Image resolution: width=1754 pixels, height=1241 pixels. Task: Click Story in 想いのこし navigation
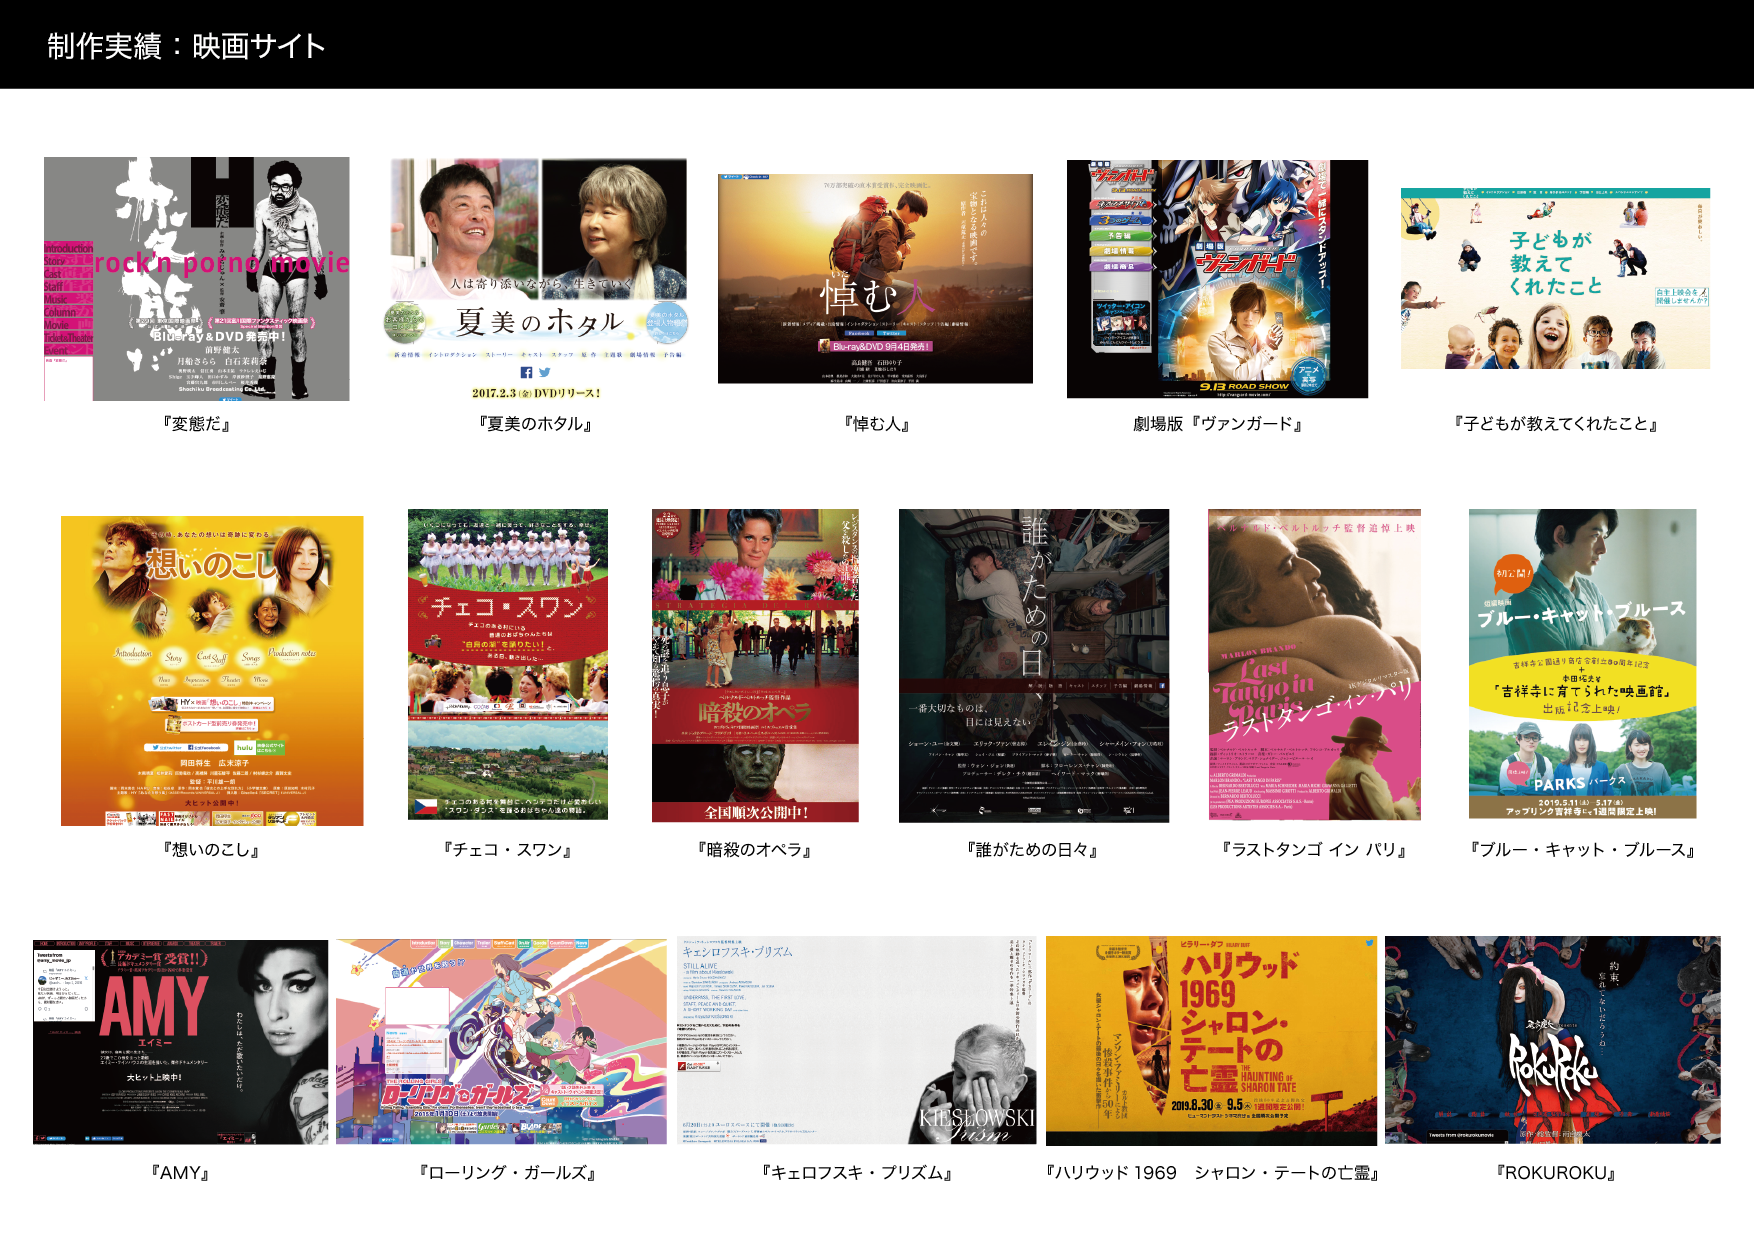coord(174,657)
